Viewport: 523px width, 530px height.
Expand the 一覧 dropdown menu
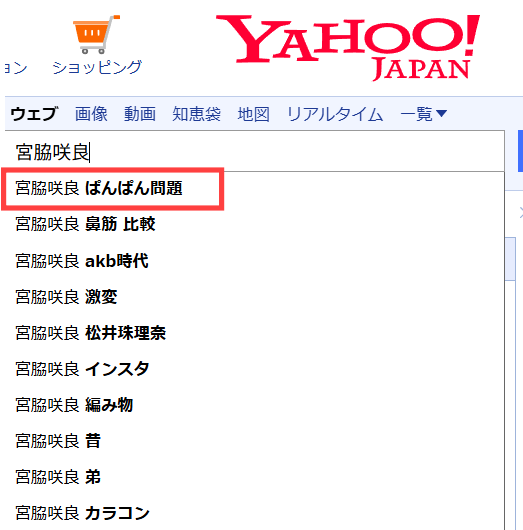pyautogui.click(x=424, y=114)
